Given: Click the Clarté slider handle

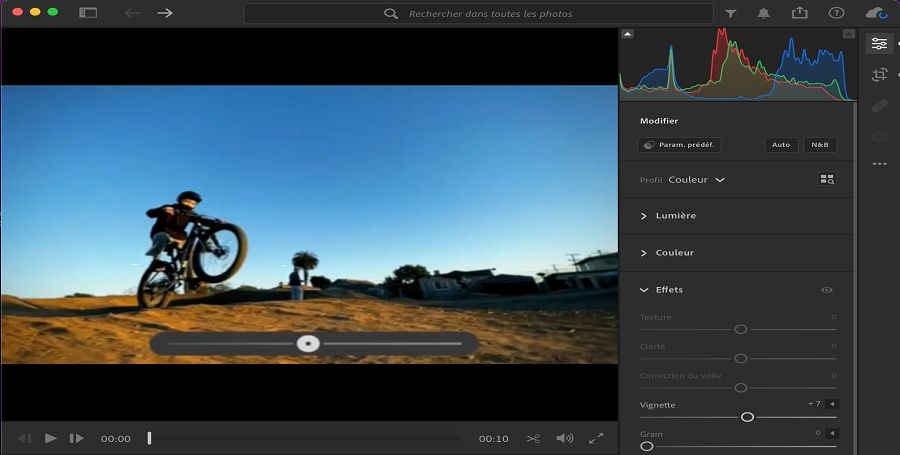Looking at the screenshot, I should click(741, 359).
